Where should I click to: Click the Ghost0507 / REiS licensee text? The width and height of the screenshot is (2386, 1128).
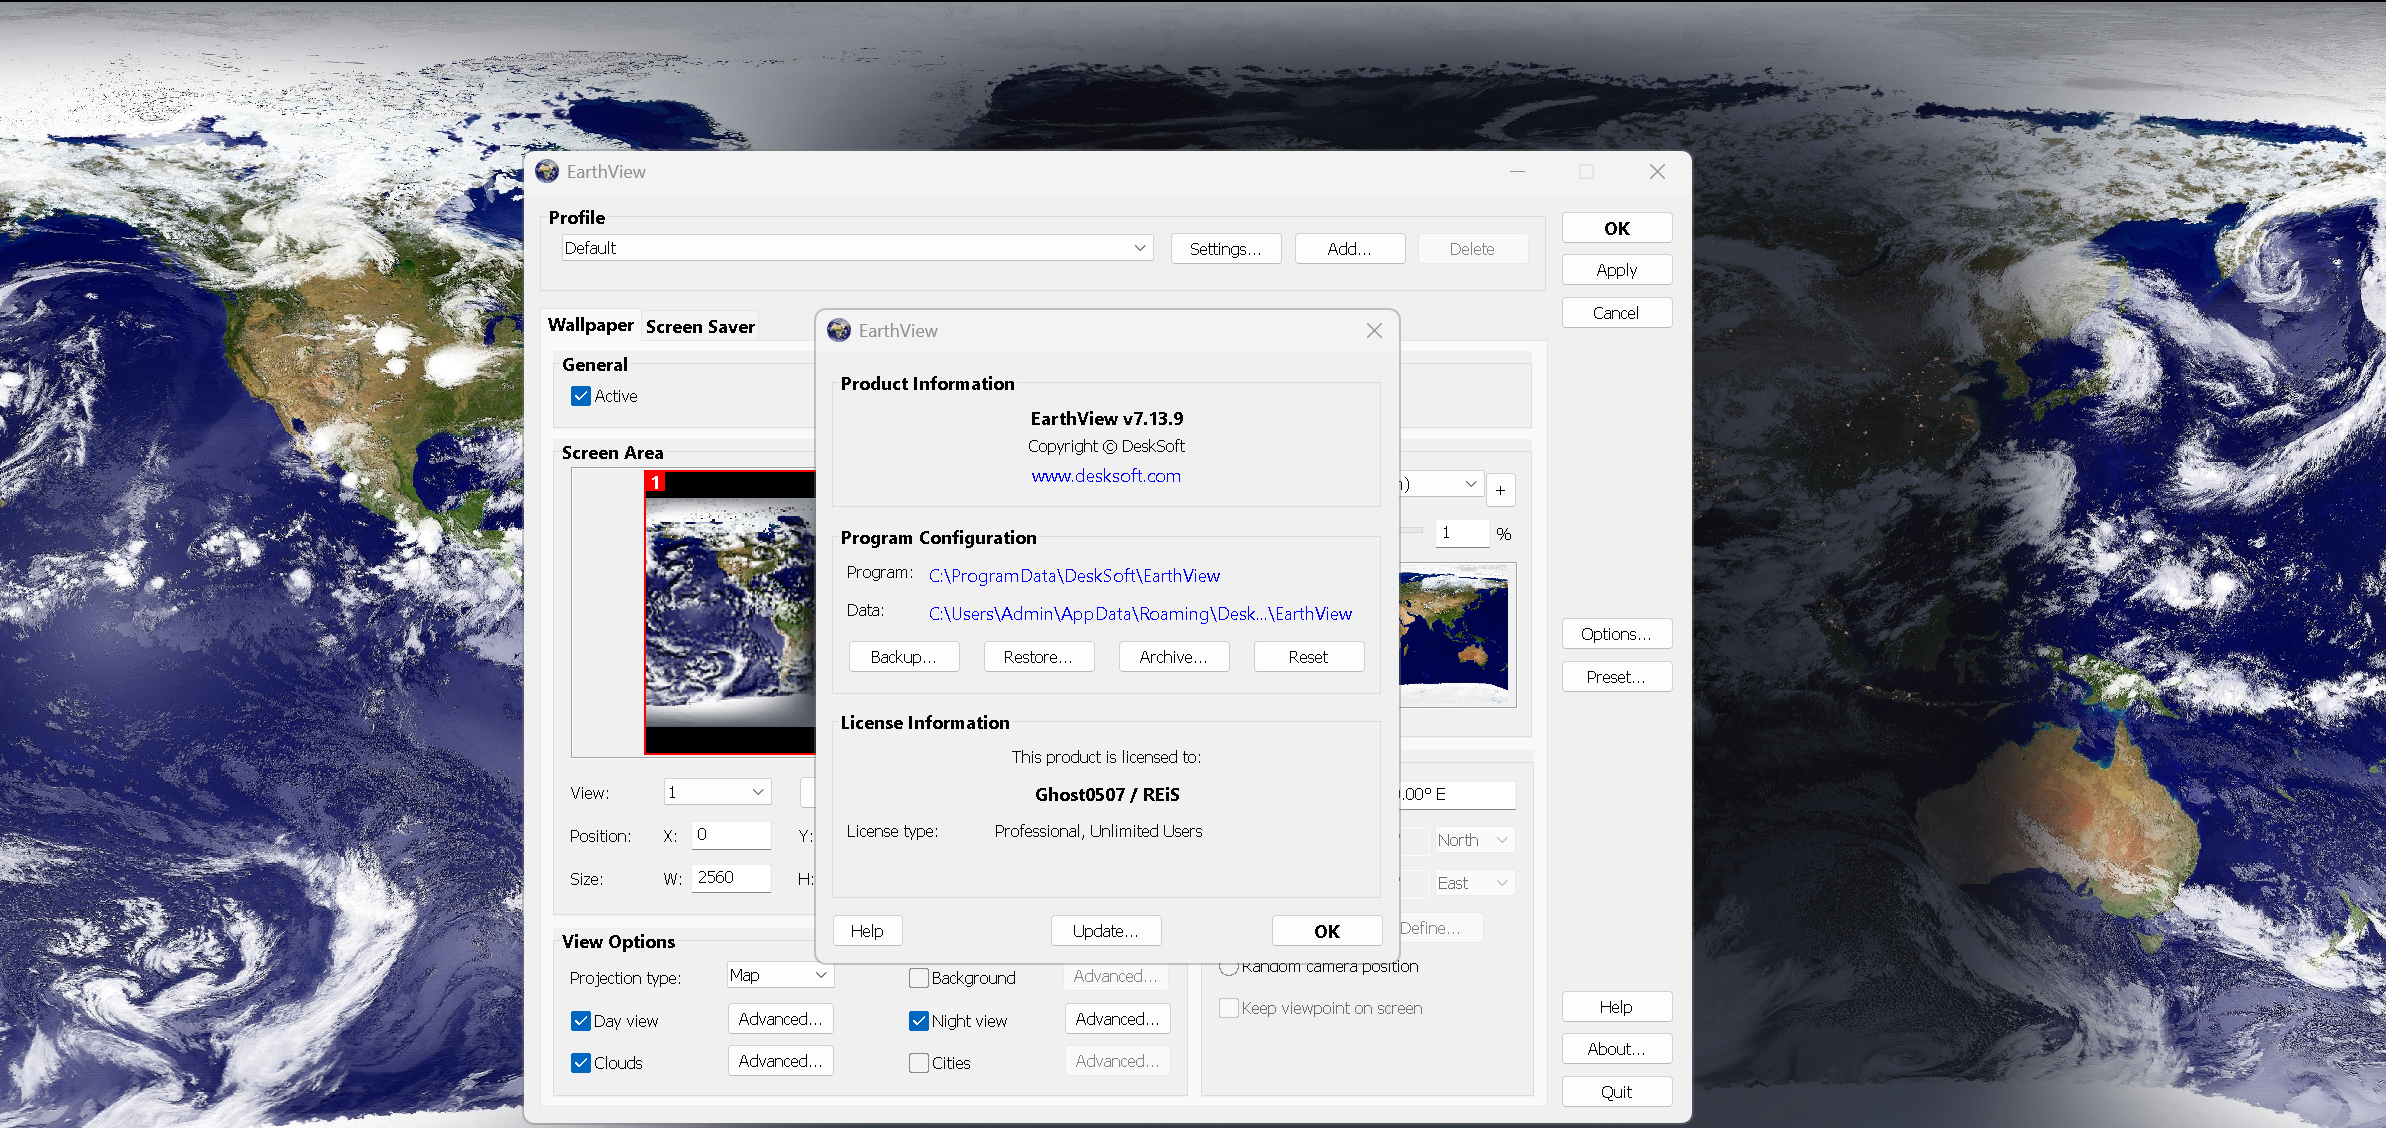tap(1107, 794)
